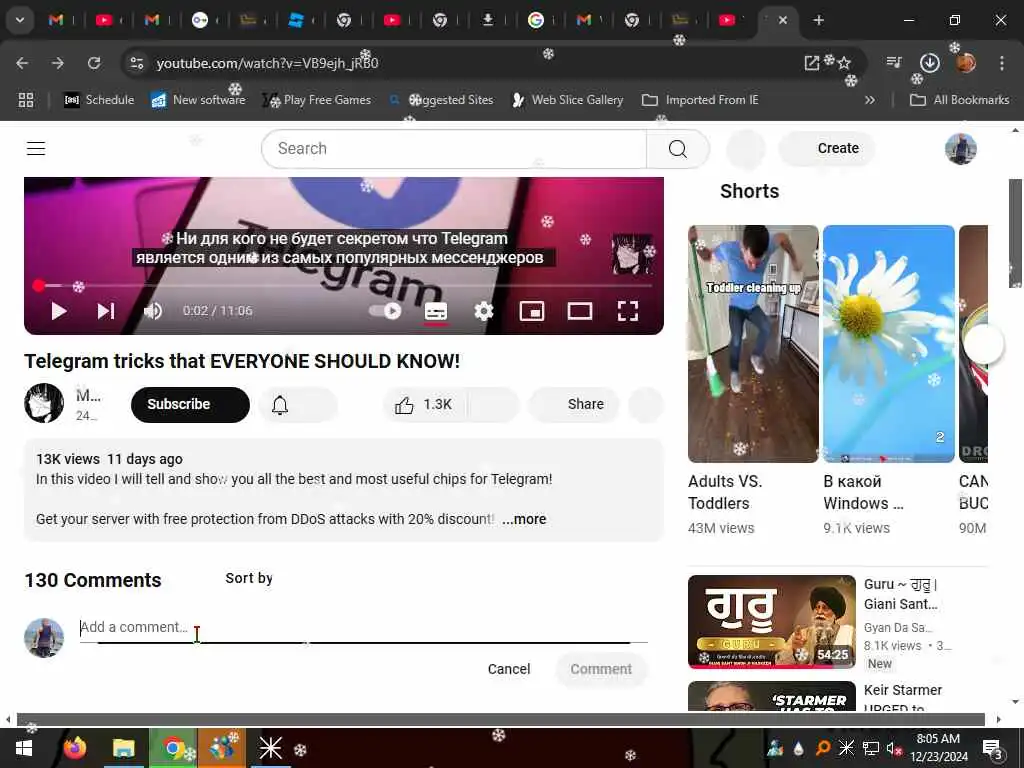1024x768 pixels.
Task: Open the daisy Windows short
Action: (889, 344)
